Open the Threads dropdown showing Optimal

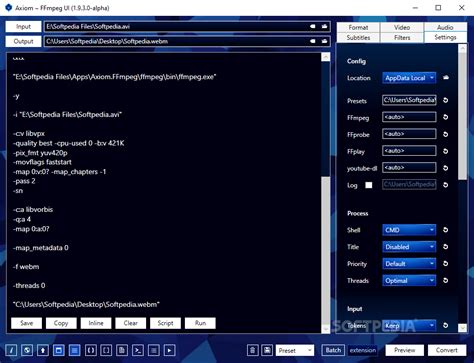(409, 280)
